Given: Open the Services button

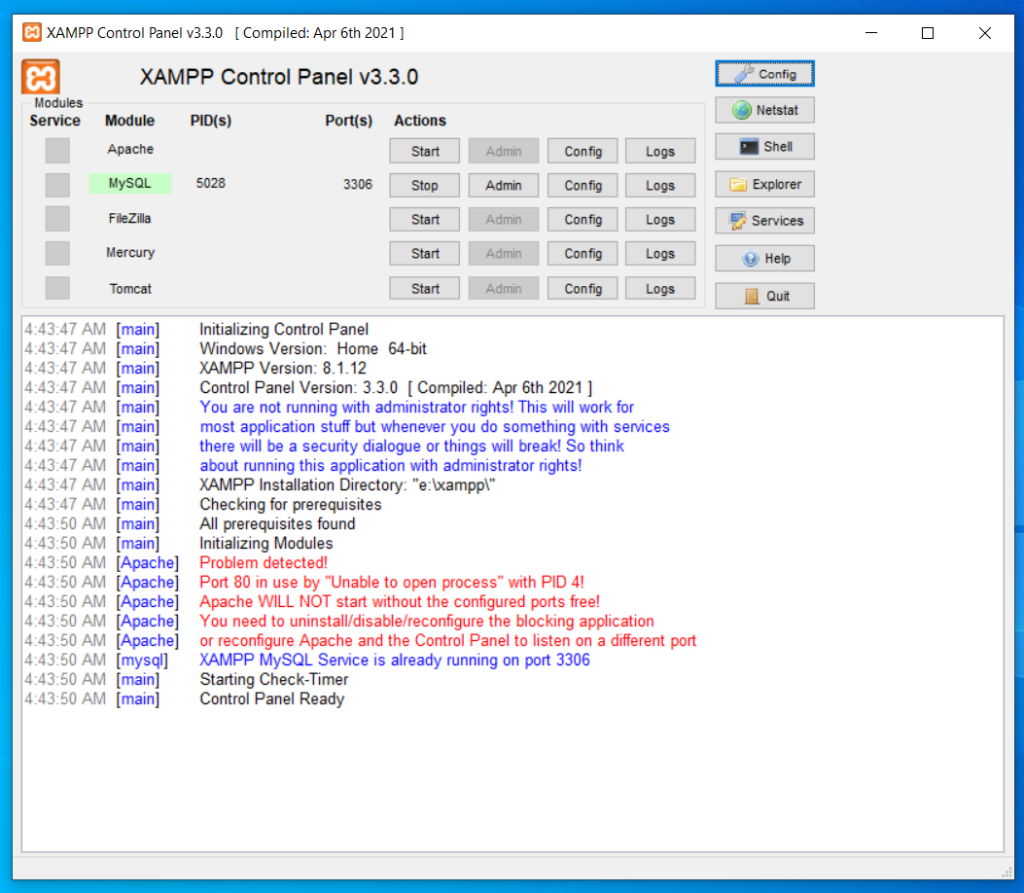Looking at the screenshot, I should 764,221.
